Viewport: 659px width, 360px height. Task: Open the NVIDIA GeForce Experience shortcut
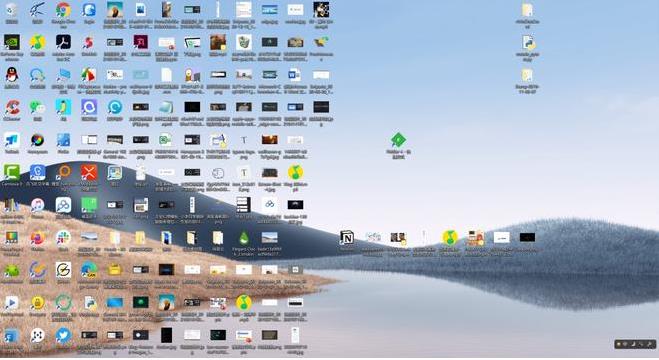coord(12,42)
